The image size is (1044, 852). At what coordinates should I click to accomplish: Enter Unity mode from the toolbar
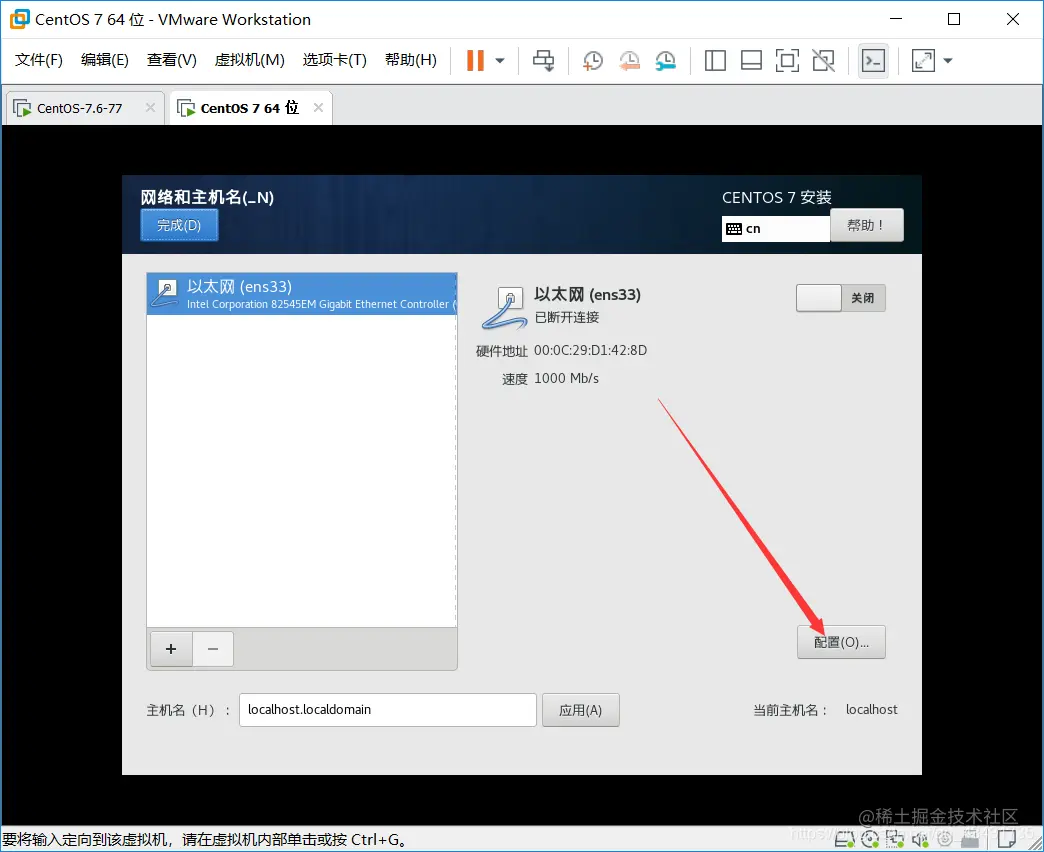[x=823, y=60]
